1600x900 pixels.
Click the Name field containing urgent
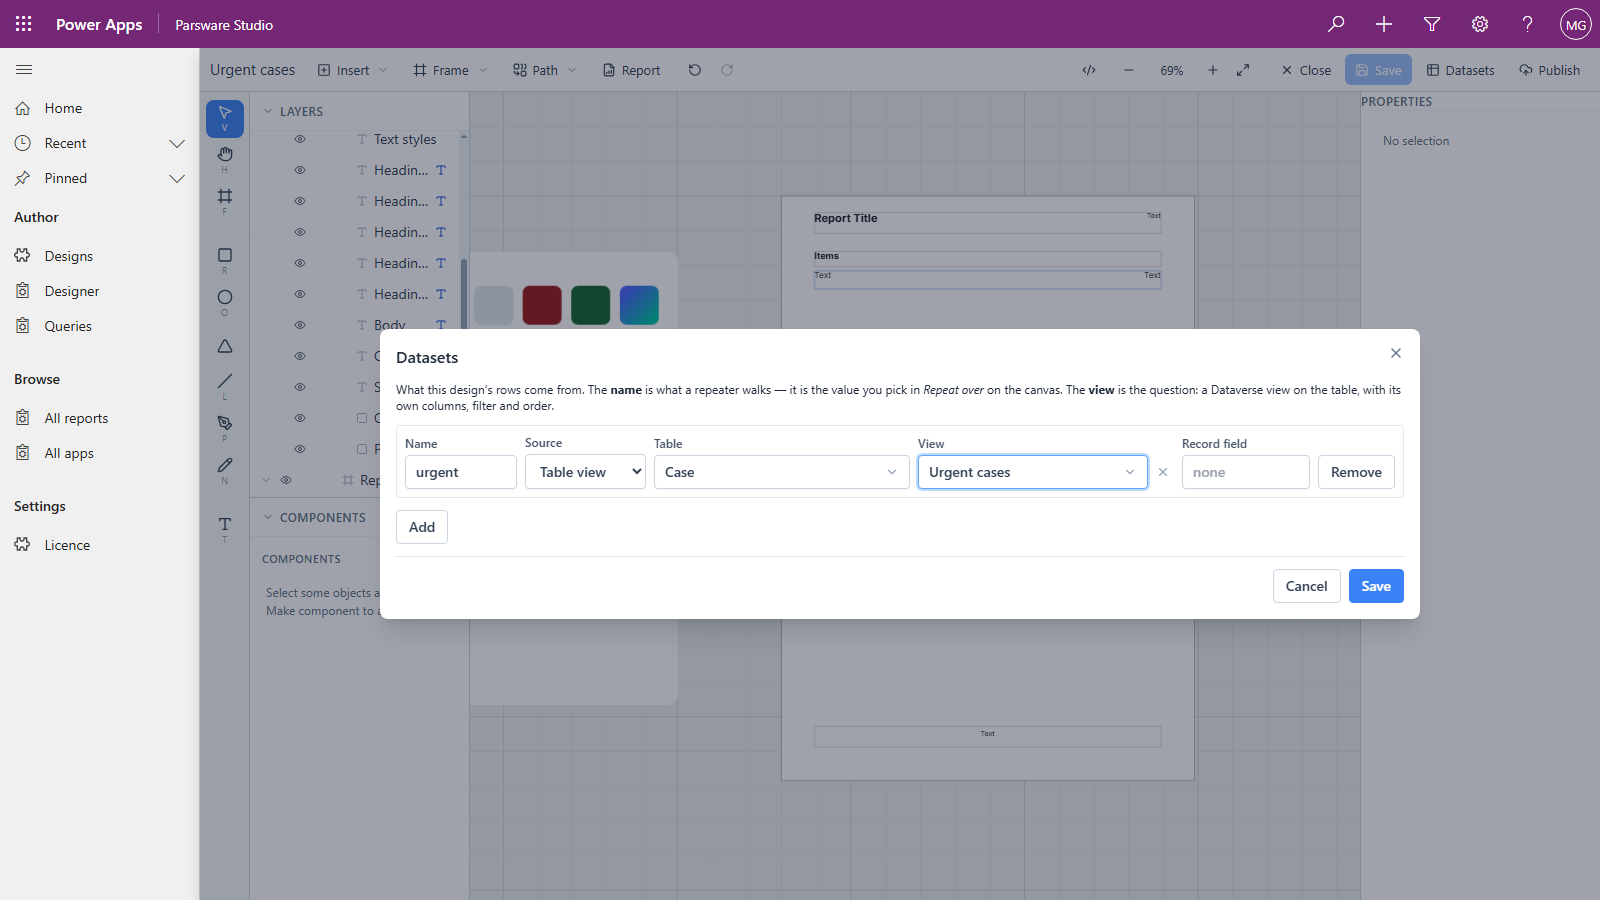click(x=461, y=472)
